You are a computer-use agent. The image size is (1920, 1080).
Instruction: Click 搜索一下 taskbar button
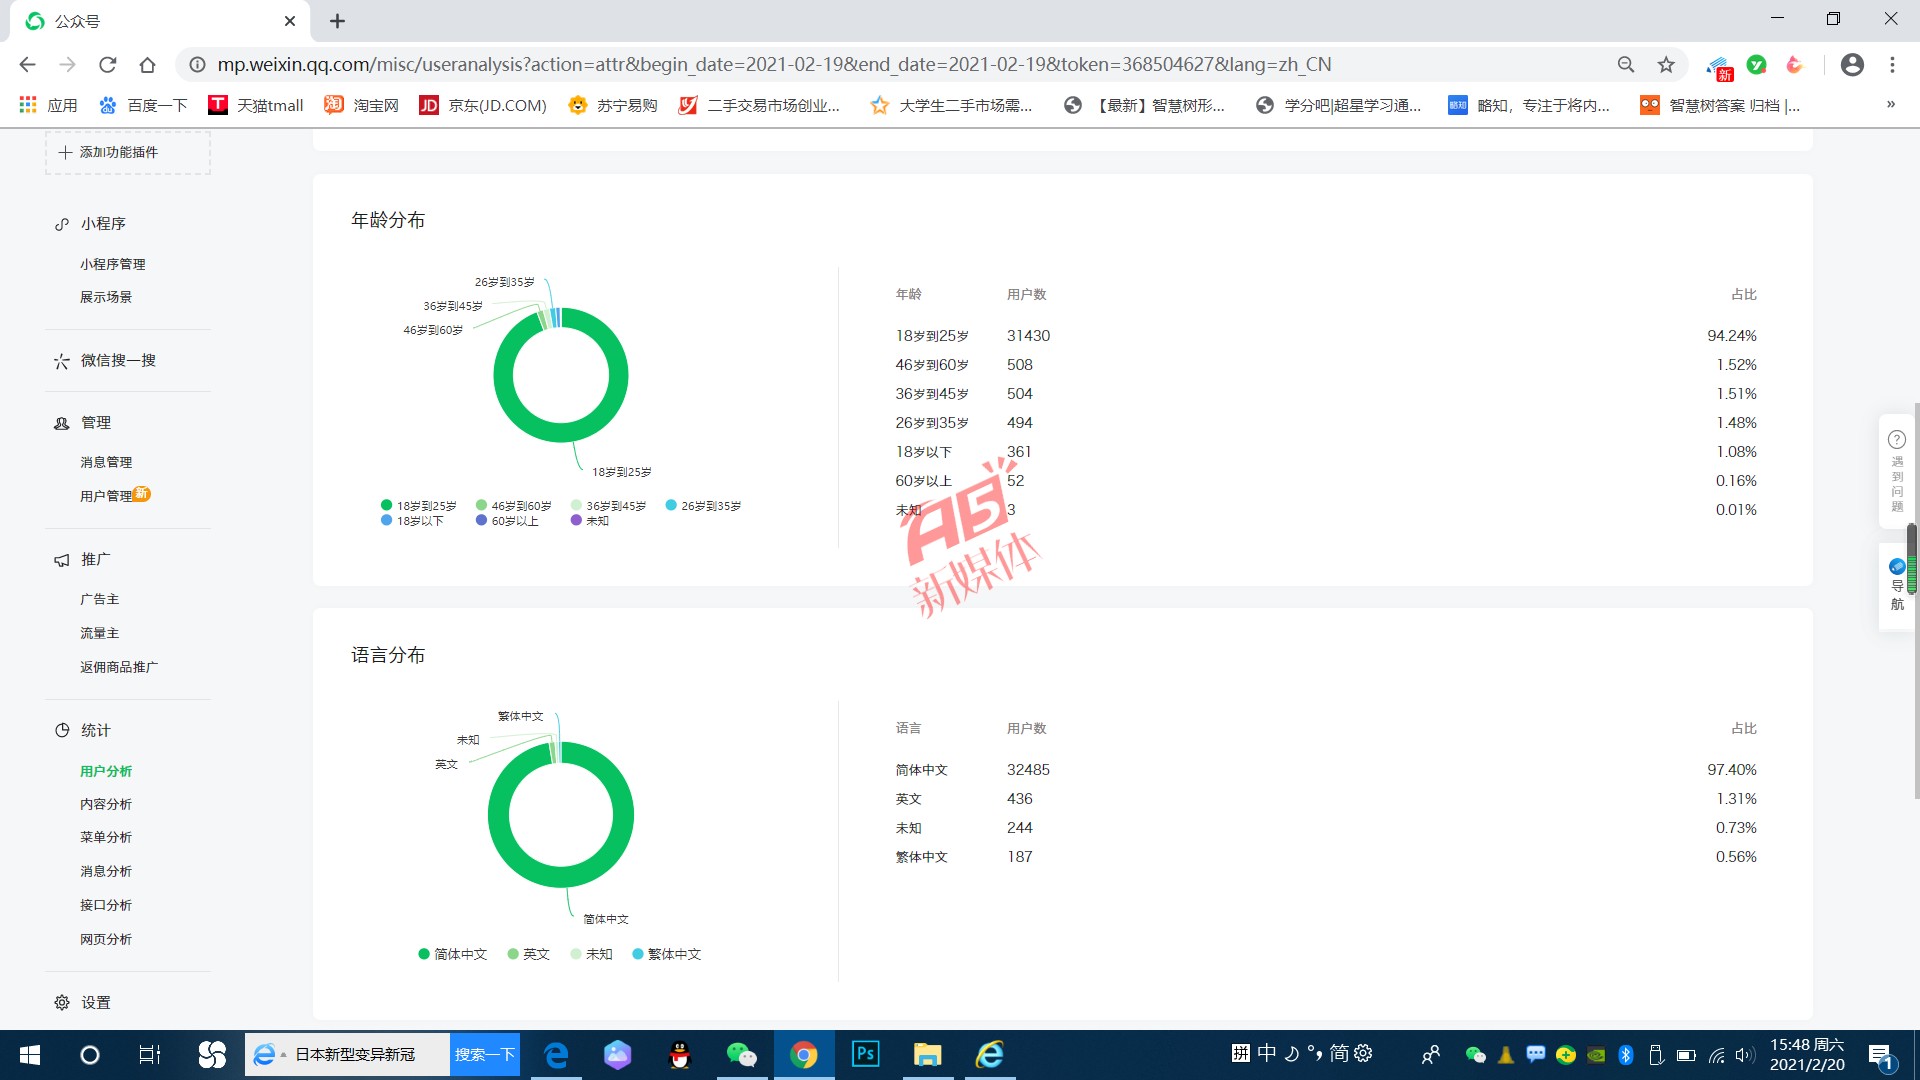pyautogui.click(x=485, y=1055)
